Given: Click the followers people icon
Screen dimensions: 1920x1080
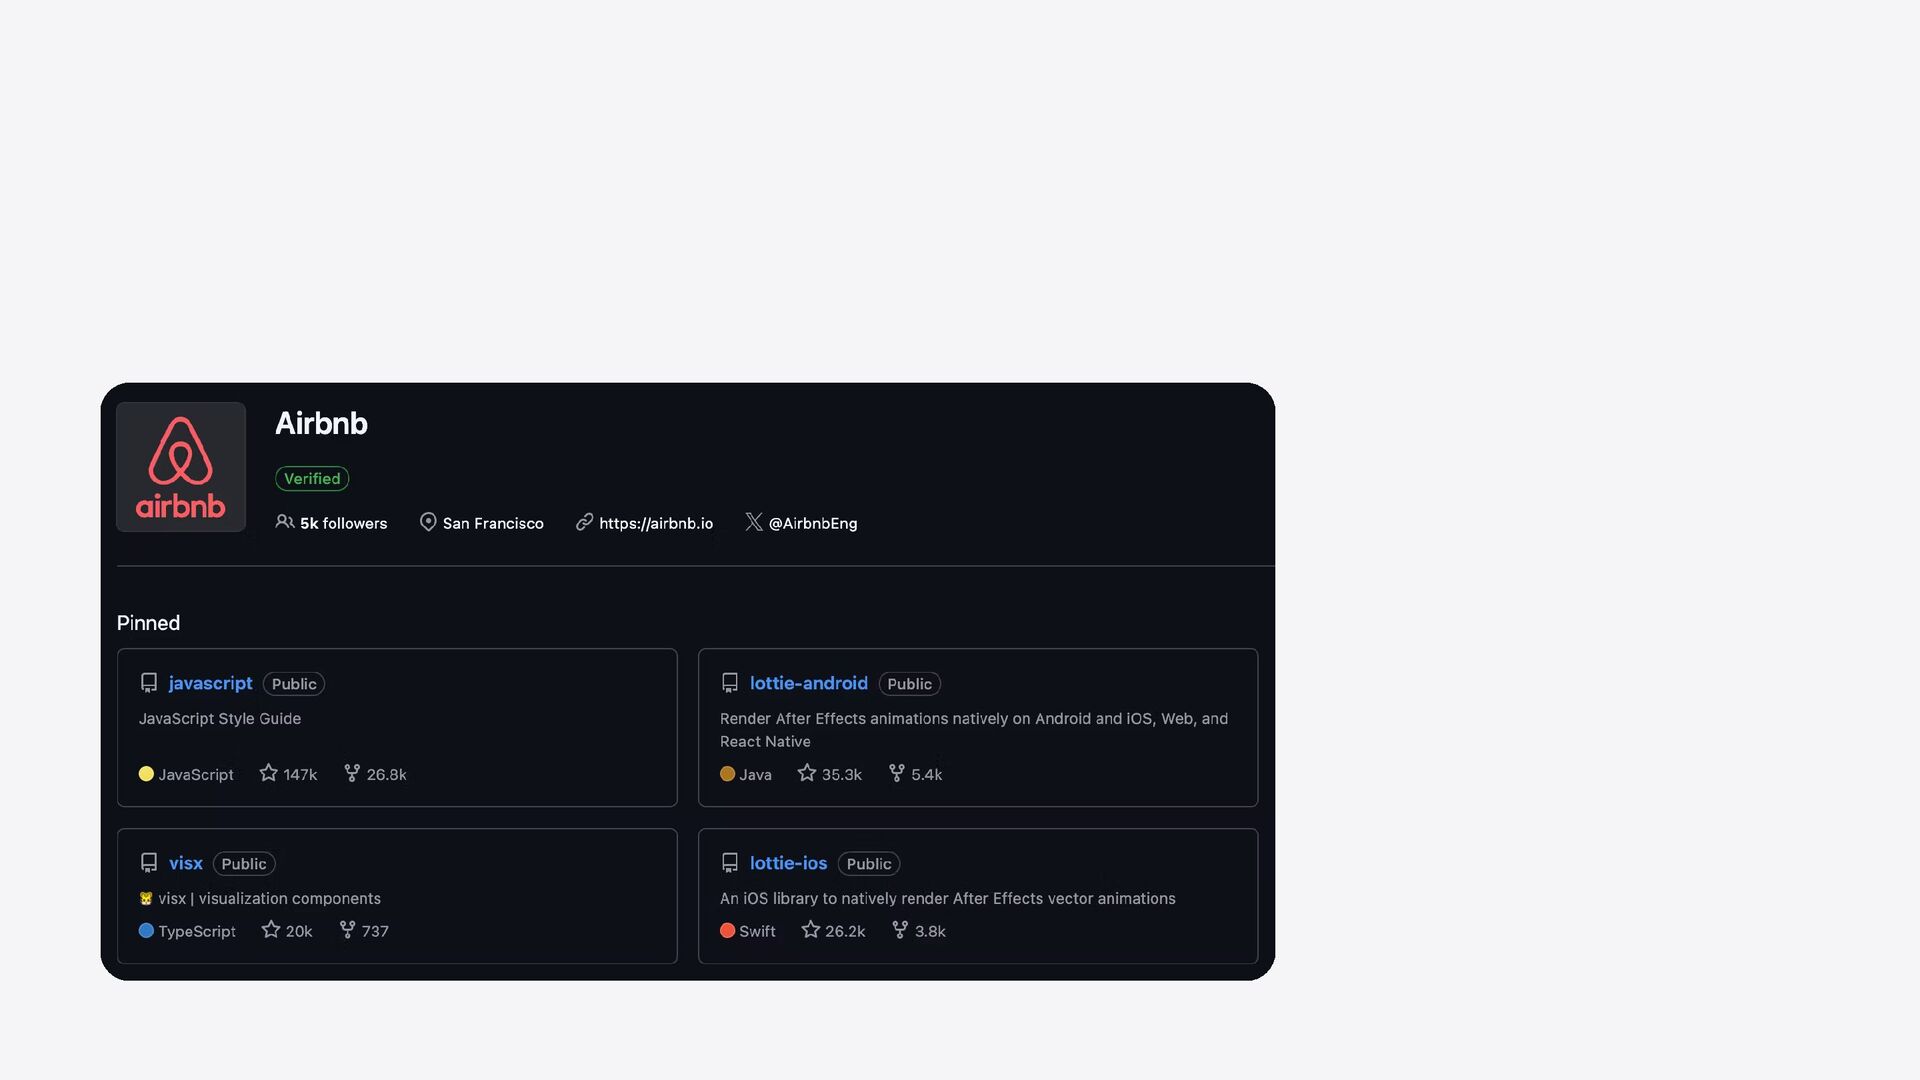Looking at the screenshot, I should pos(285,522).
